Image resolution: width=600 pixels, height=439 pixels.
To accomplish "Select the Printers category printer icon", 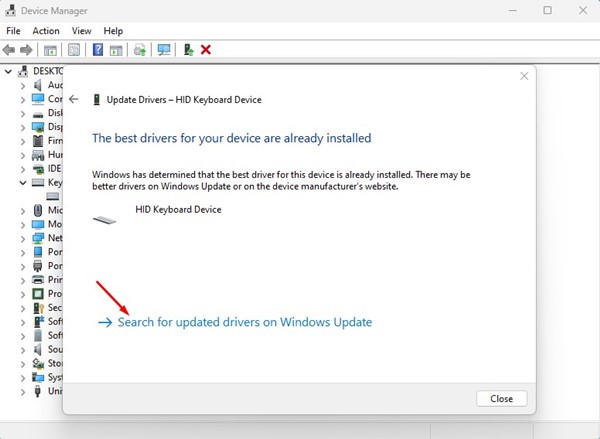I will pos(38,280).
